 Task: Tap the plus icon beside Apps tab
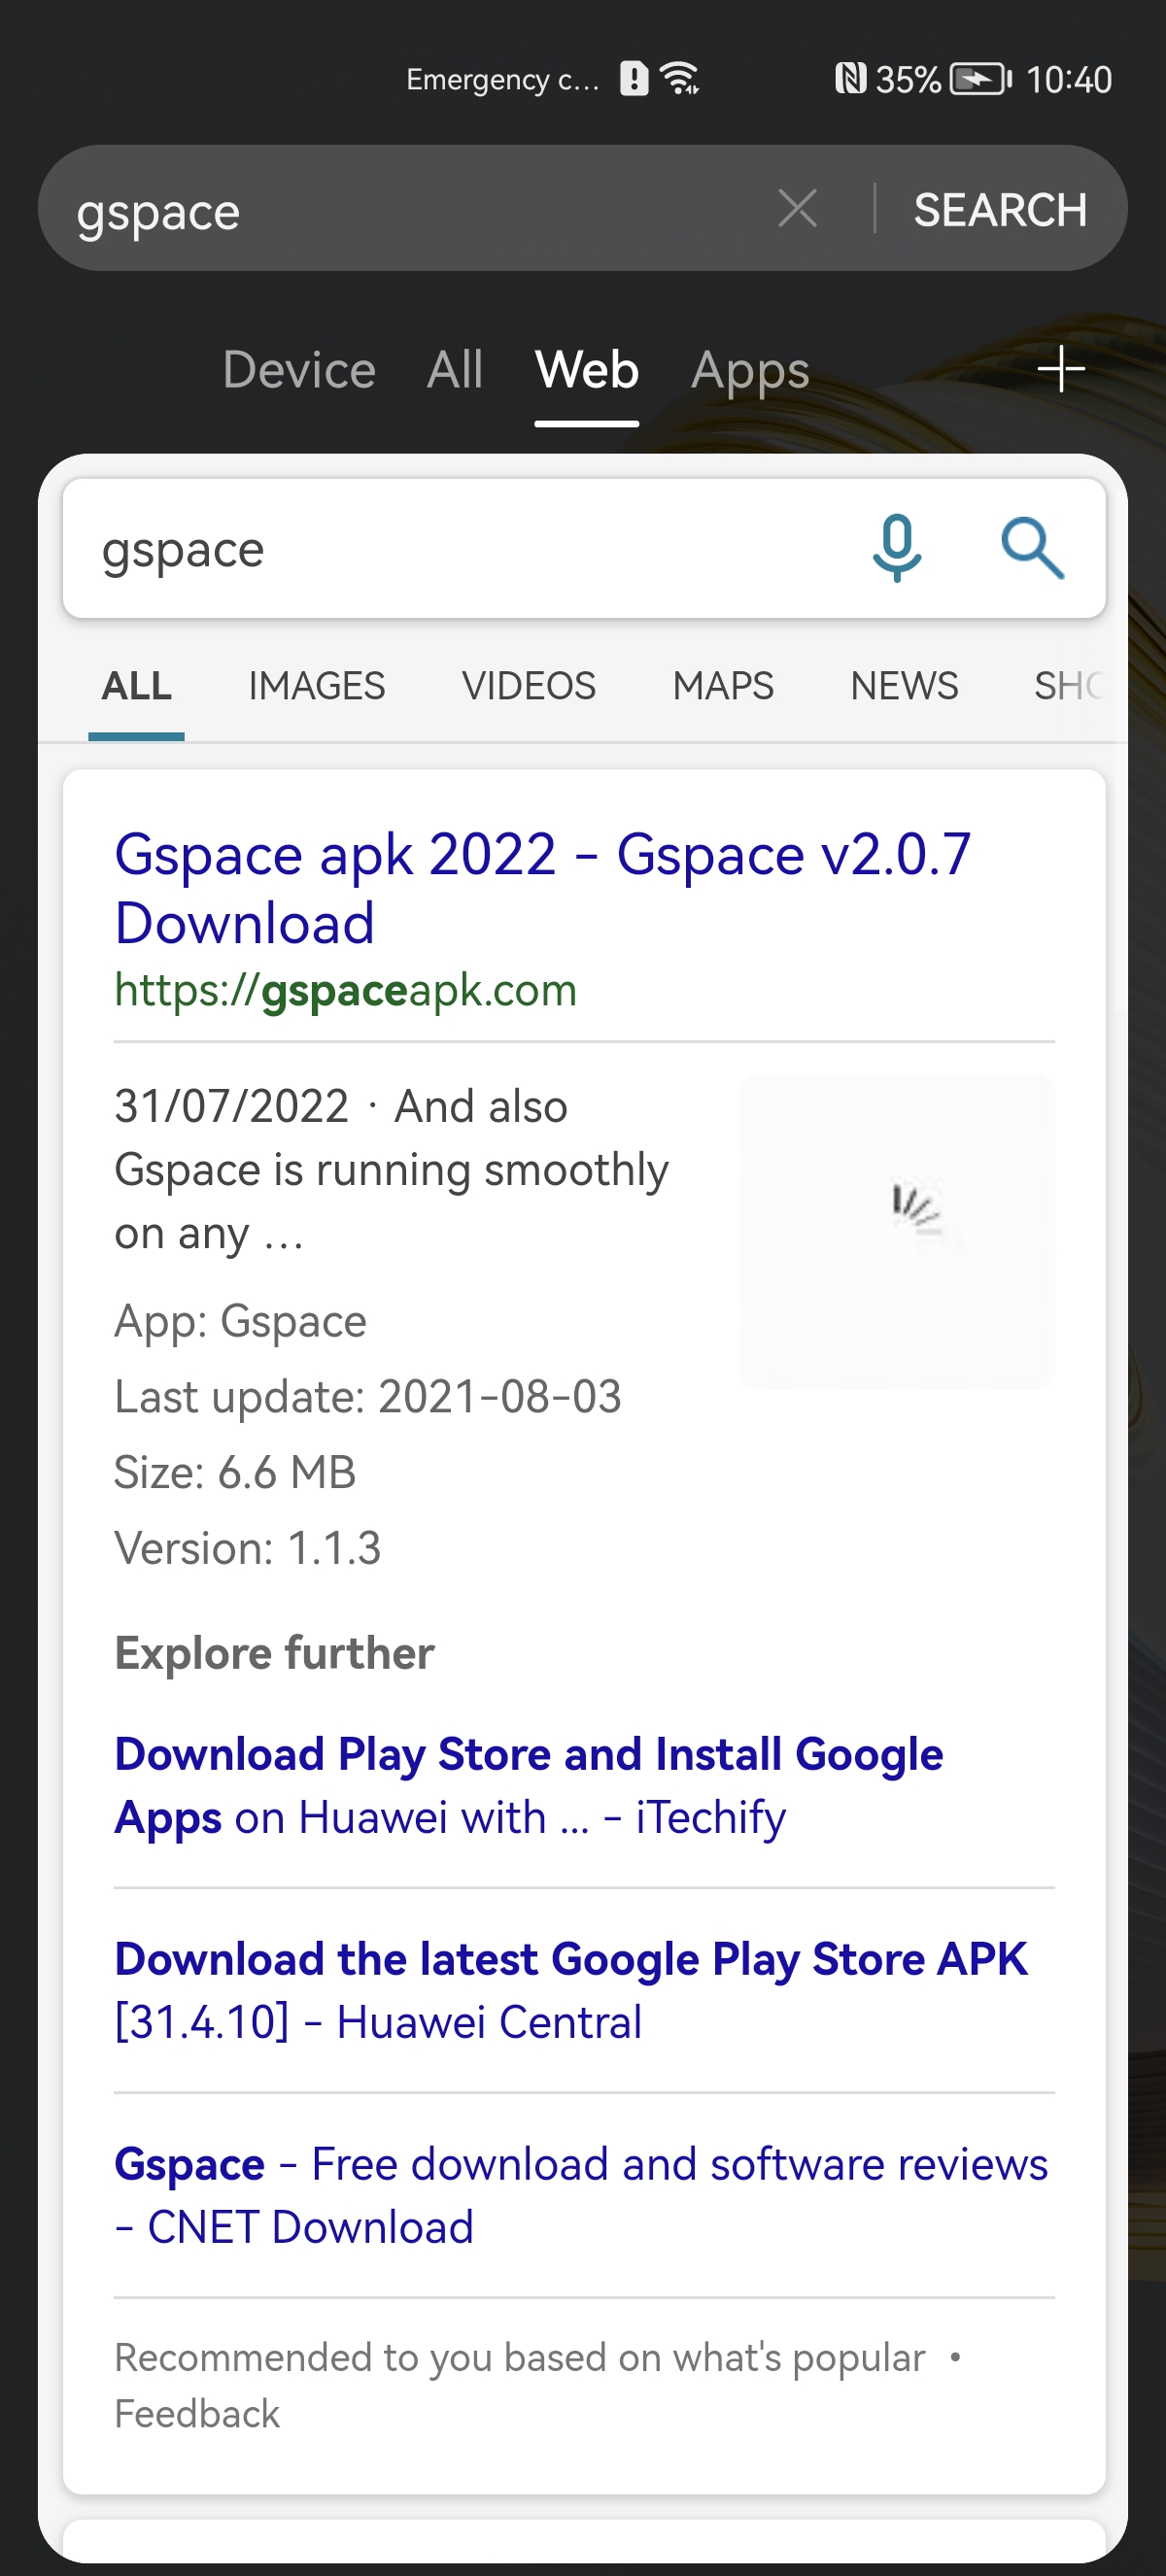point(1060,370)
